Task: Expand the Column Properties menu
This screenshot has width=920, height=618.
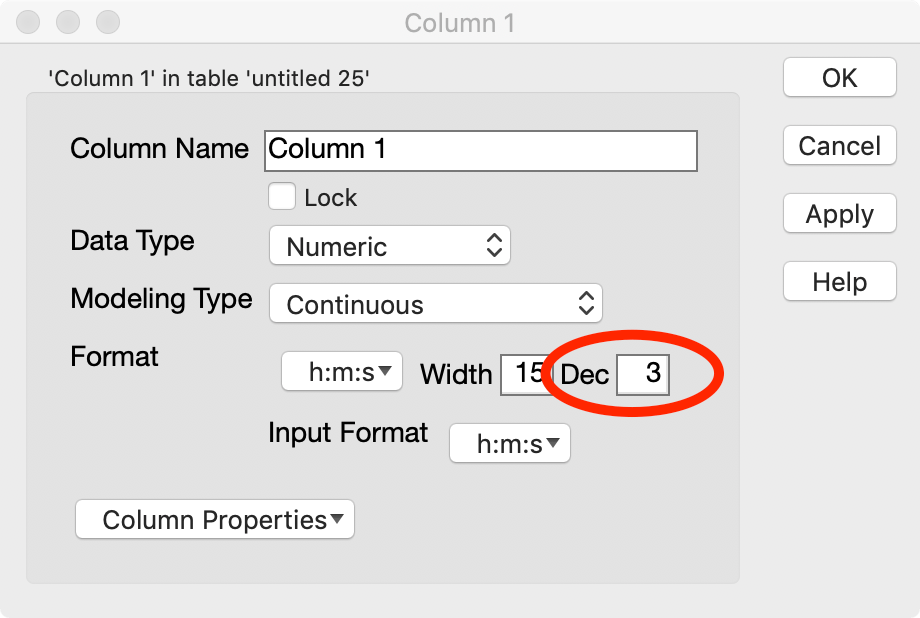Action: 215,520
